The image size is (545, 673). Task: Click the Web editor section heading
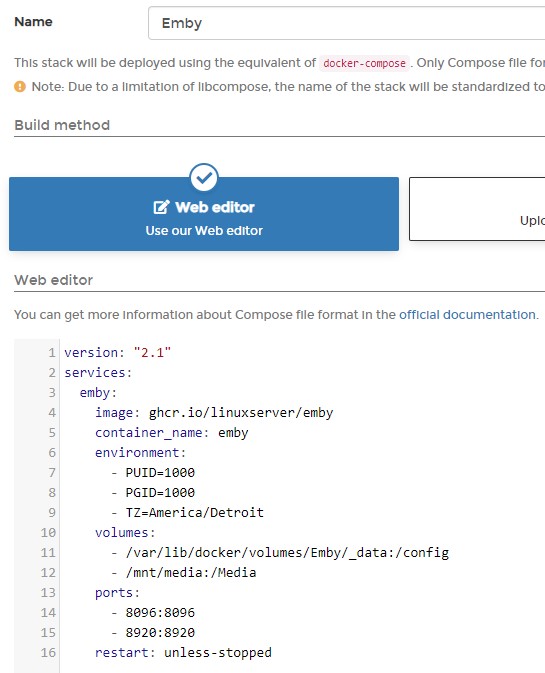point(54,280)
